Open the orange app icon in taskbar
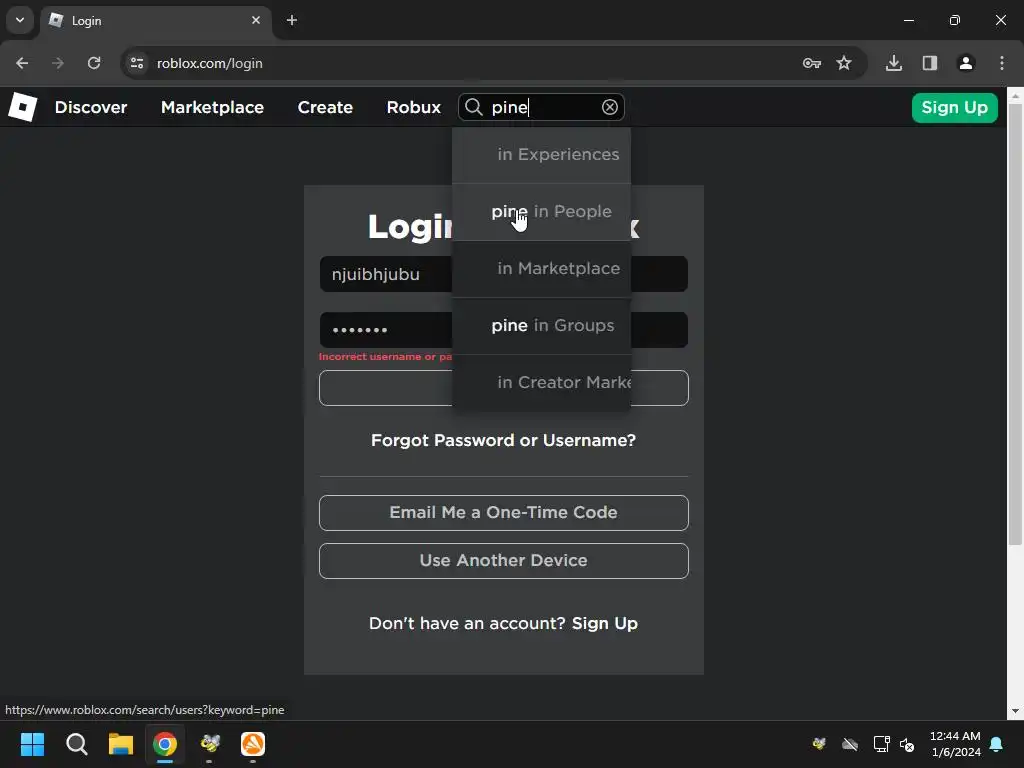Viewport: 1024px width, 768px height. (x=253, y=744)
